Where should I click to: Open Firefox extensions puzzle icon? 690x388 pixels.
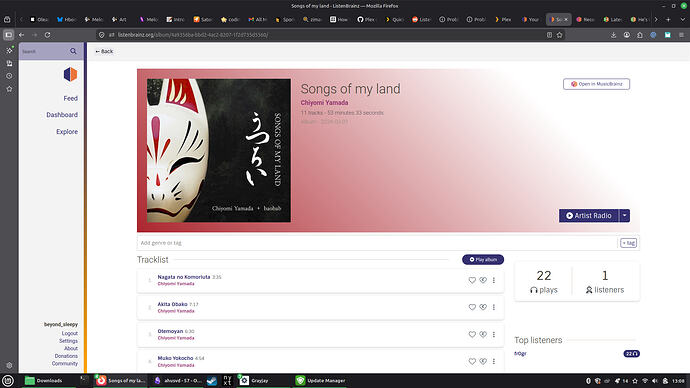pyautogui.click(x=640, y=35)
